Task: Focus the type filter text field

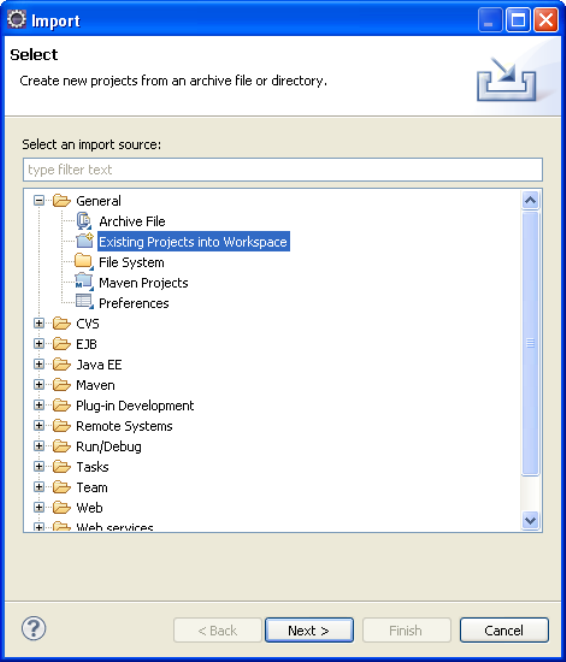Action: tap(283, 170)
